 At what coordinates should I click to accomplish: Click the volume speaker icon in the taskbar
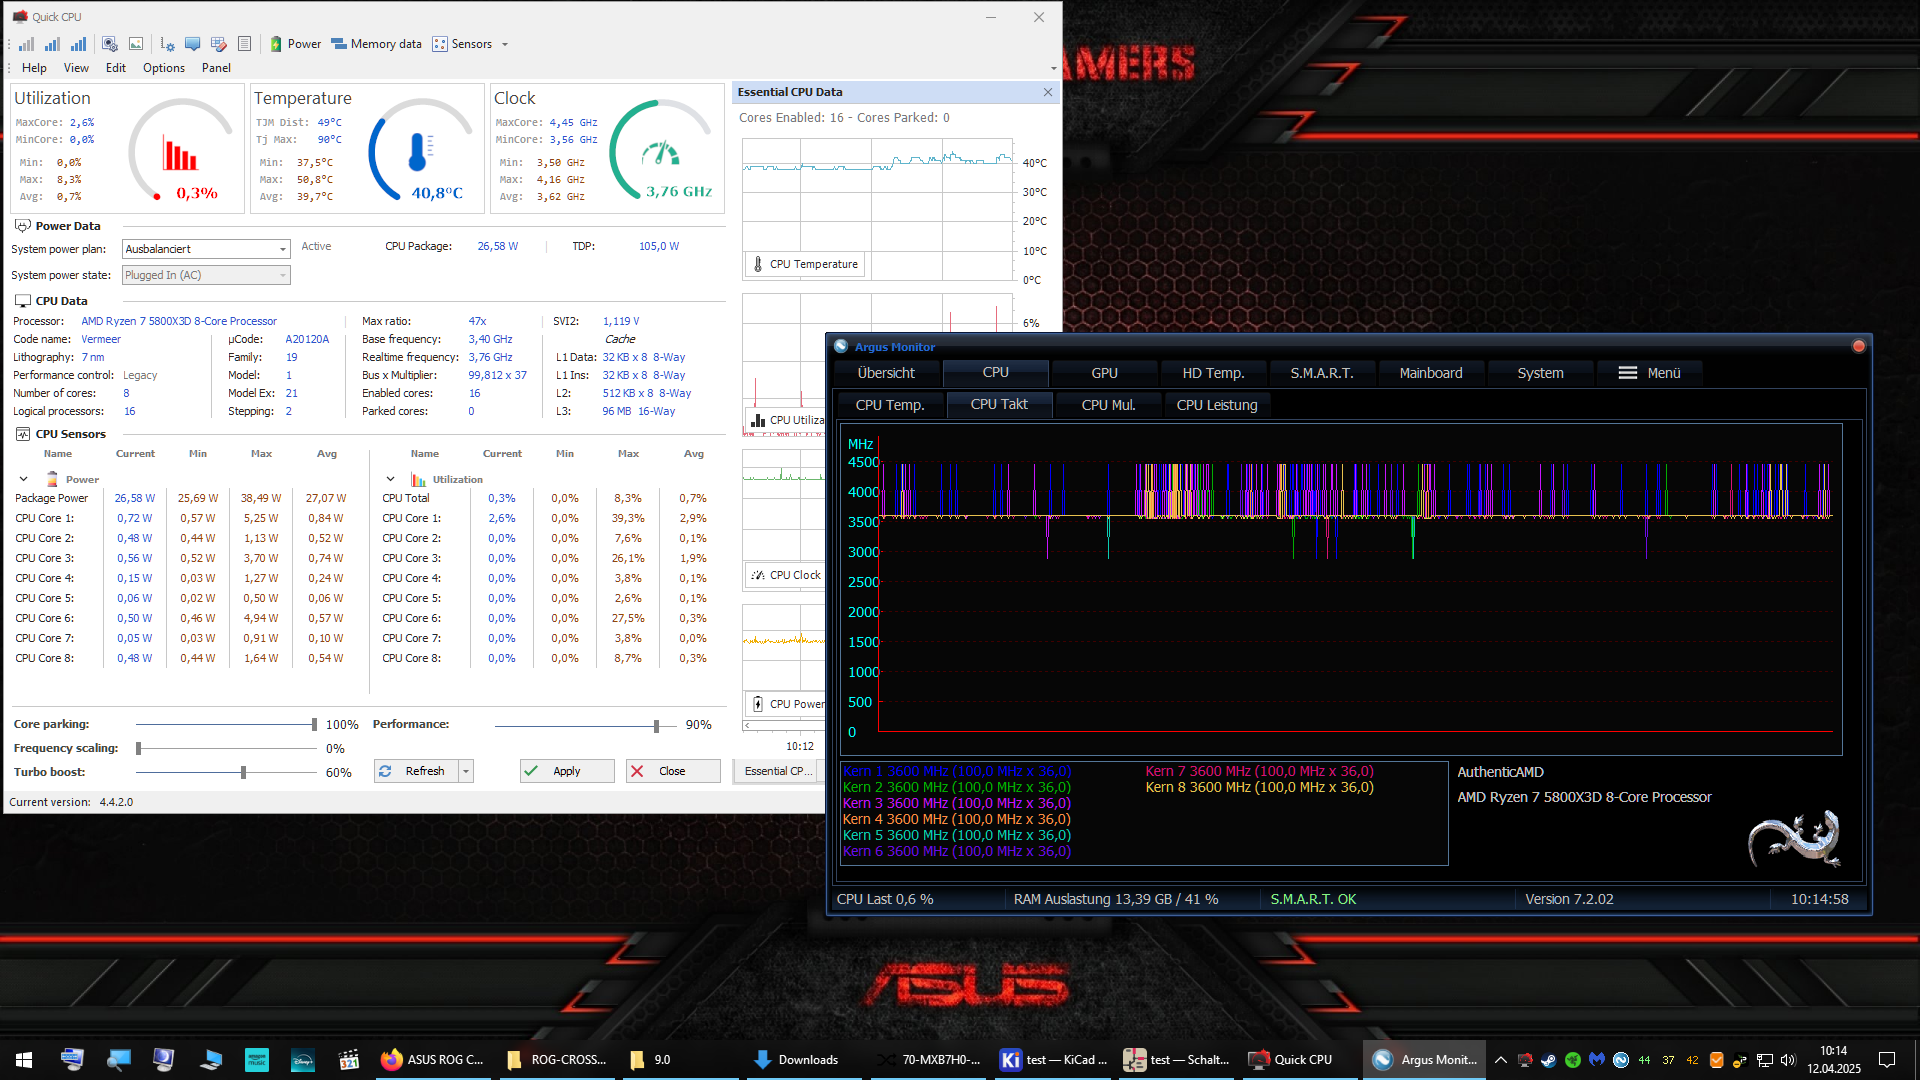coord(1788,1060)
